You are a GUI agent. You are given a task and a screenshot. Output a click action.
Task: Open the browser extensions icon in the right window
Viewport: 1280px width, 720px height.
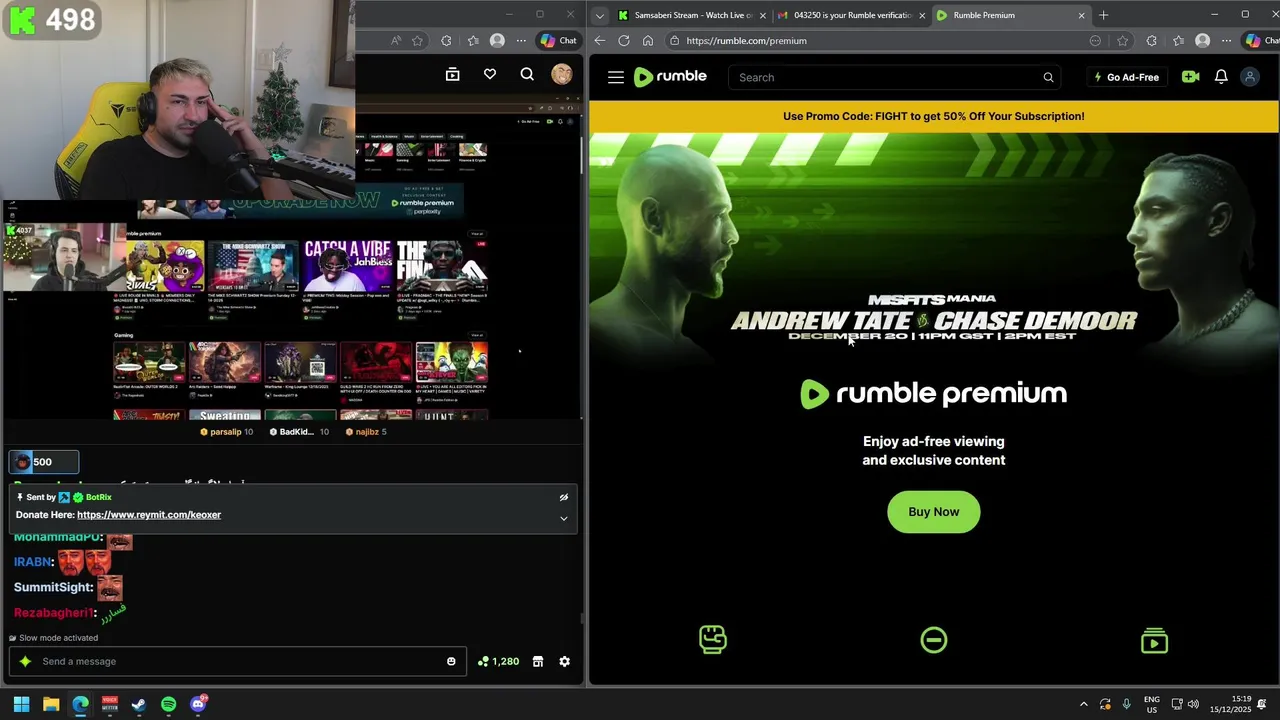[1152, 41]
